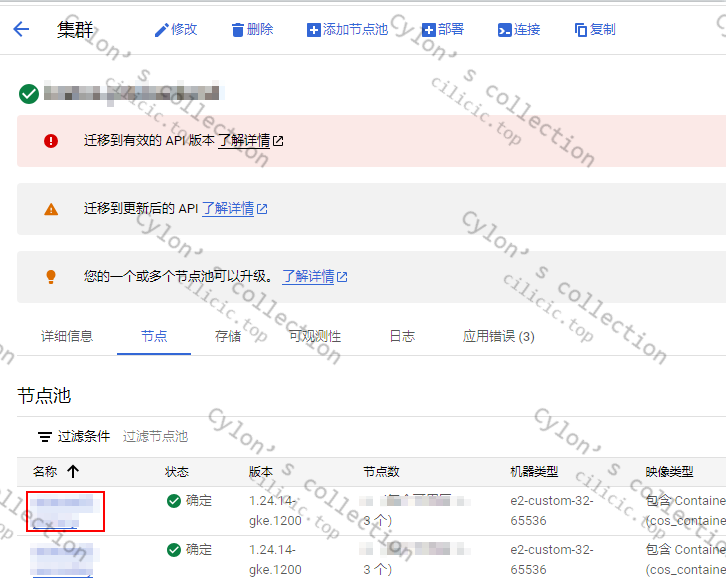Switch to the 可观测性 tab
Viewport: 726px width, 583px height.
pyautogui.click(x=315, y=336)
